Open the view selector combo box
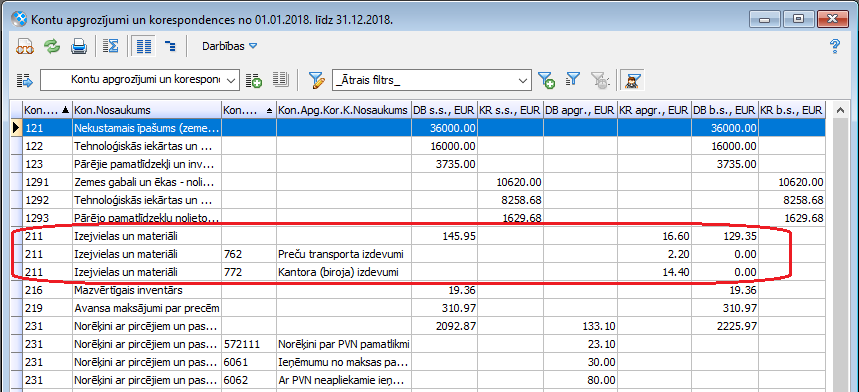 coord(140,80)
